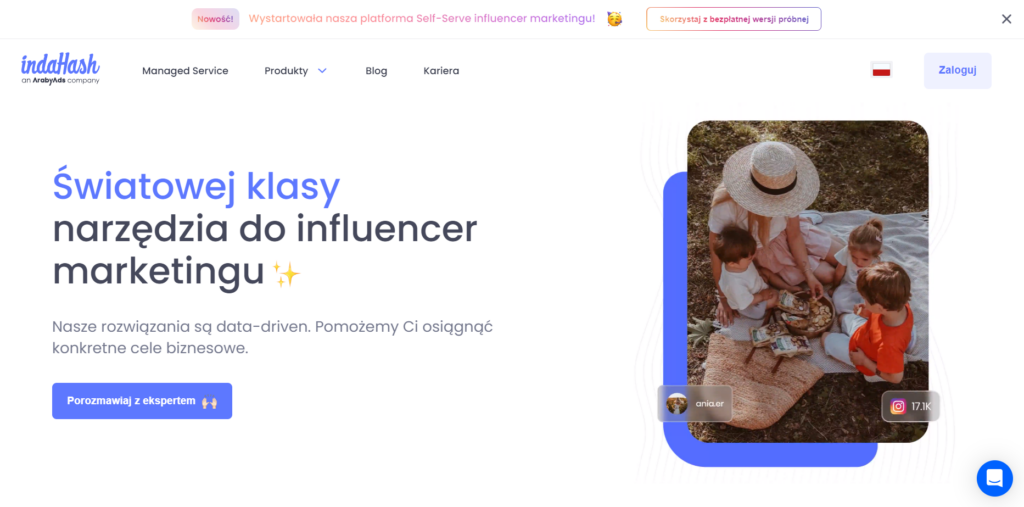Click the Zaloguj login button
This screenshot has width=1024, height=507.
point(957,71)
